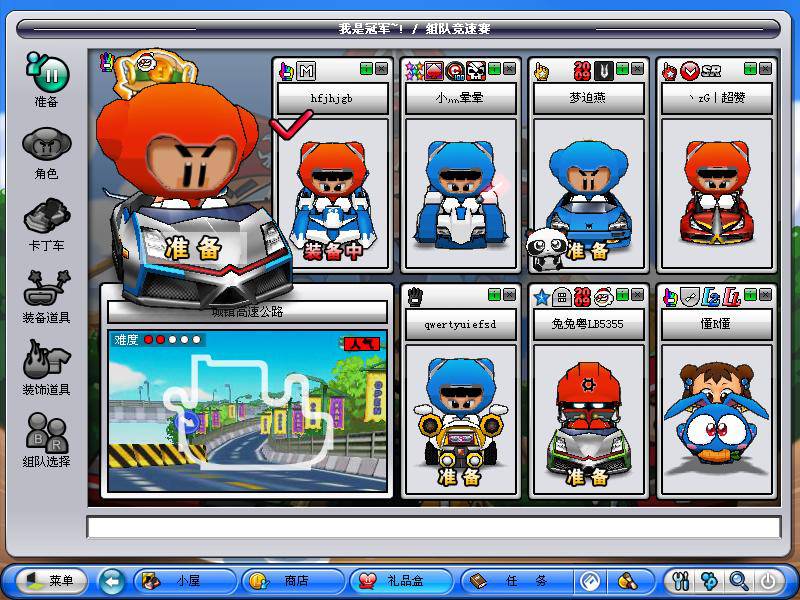Screen dimensions: 800x600
Task: Open the 菜单 menu
Action: click(51, 581)
